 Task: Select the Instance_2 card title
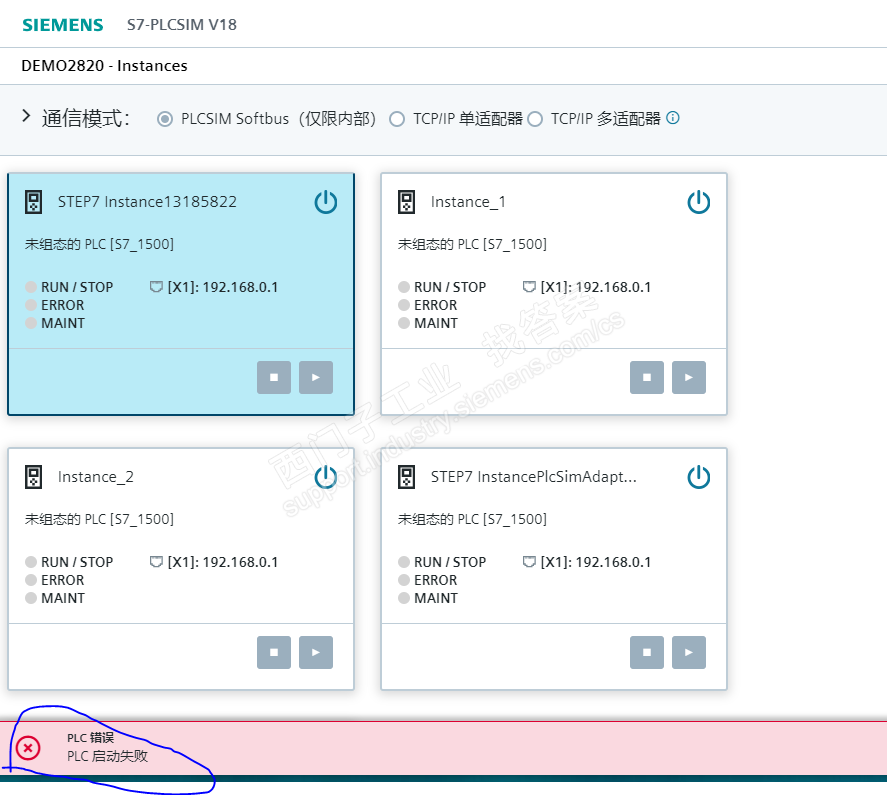[96, 477]
